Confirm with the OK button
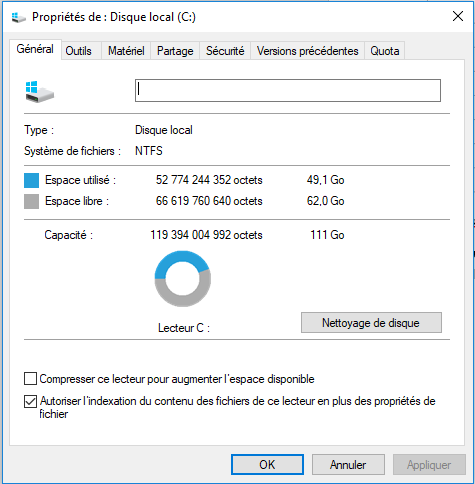Image resolution: width=475 pixels, height=484 pixels. [x=267, y=465]
